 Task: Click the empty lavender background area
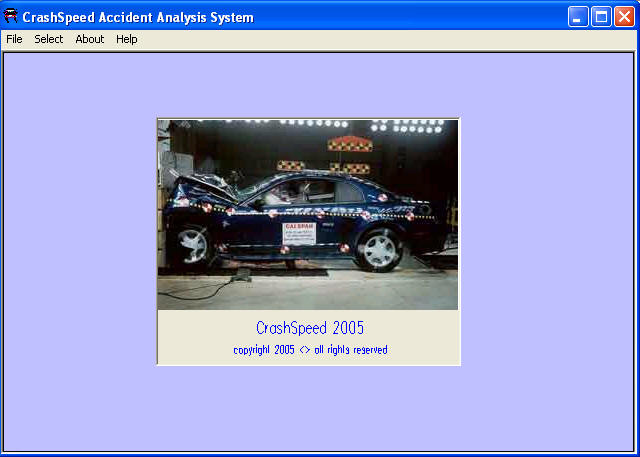[x=80, y=250]
